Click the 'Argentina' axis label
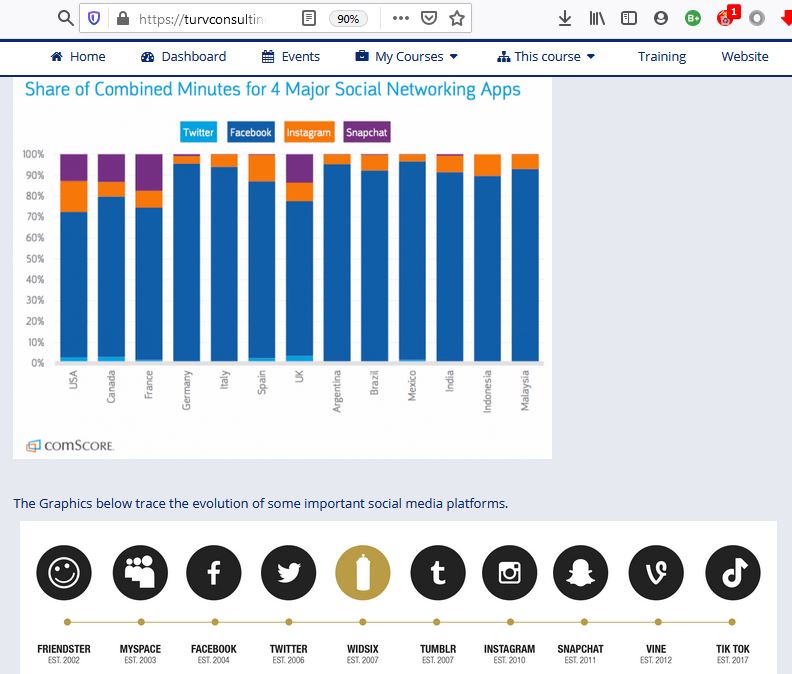Image resolution: width=792 pixels, height=674 pixels. 337,391
